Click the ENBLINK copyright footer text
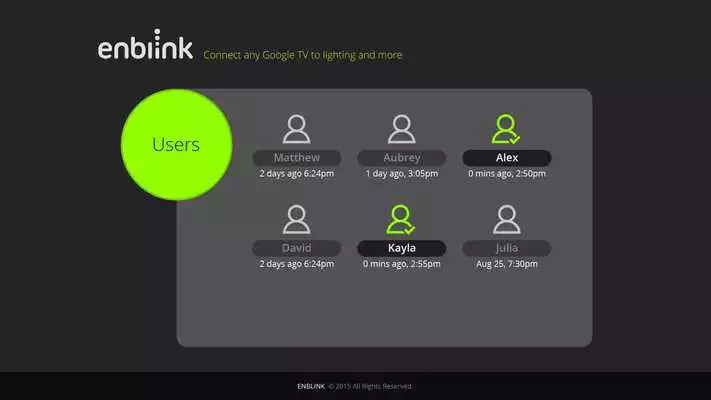 [354, 386]
